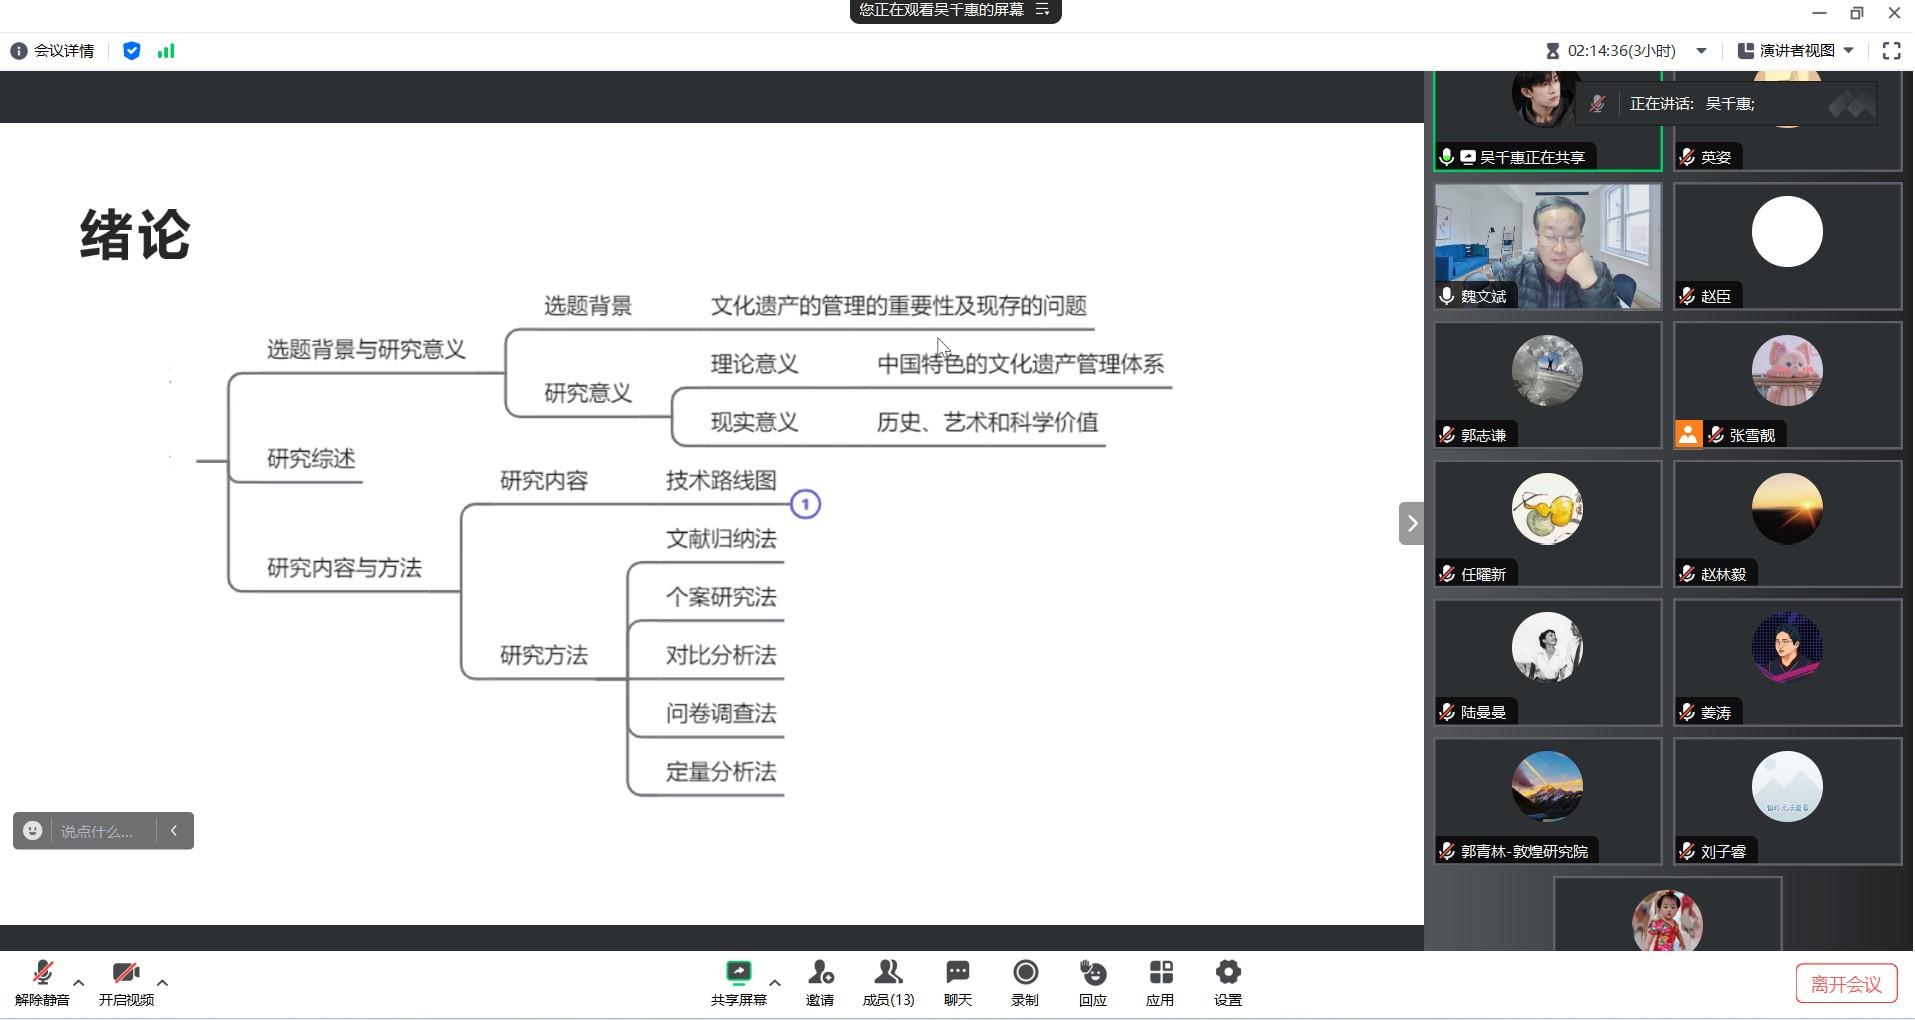Viewport: 1915px width, 1020px height.
Task: Open the 应用 apps panel
Action: (x=1160, y=984)
